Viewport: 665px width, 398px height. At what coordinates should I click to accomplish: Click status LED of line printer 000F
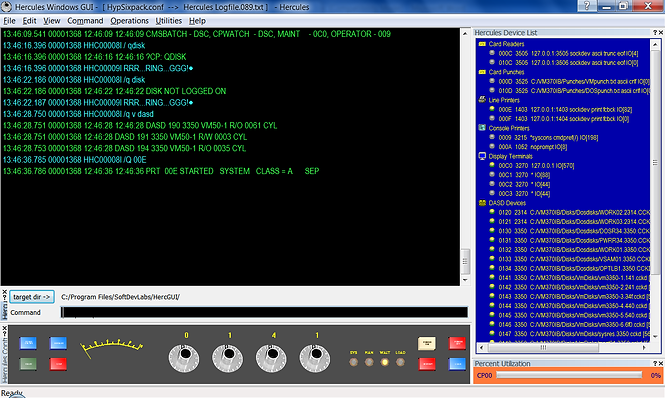(492, 118)
